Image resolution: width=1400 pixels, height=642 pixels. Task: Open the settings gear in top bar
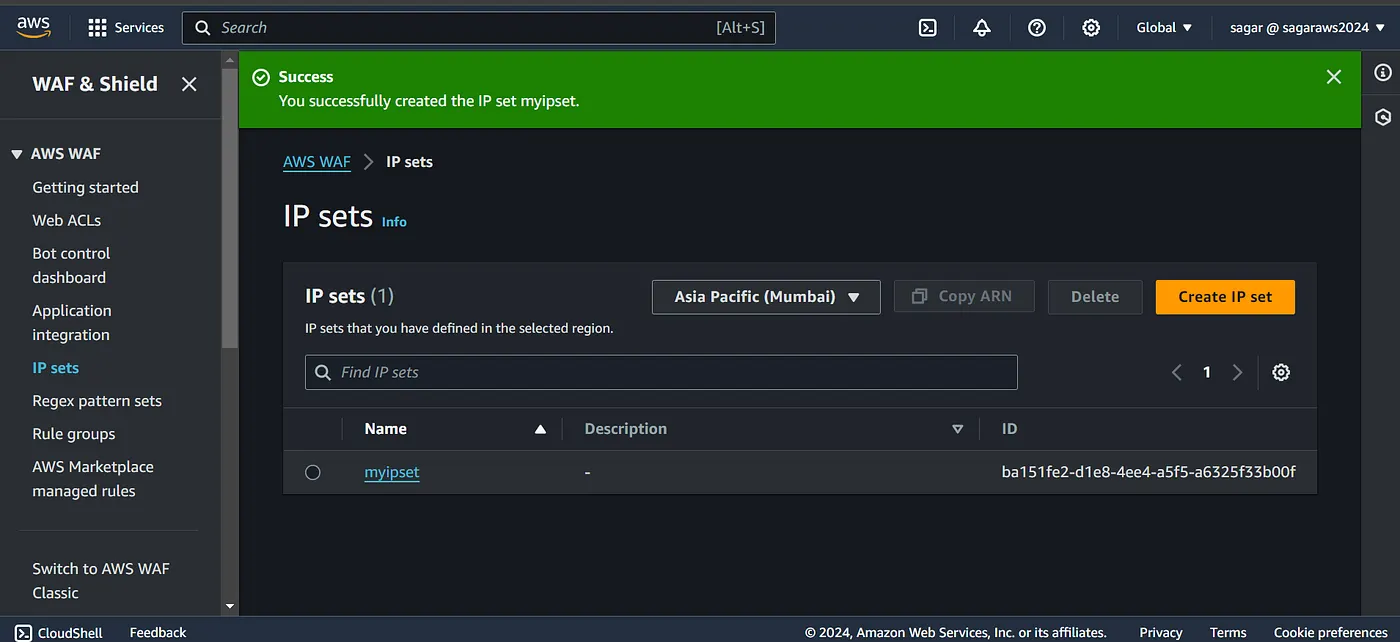pos(1091,28)
